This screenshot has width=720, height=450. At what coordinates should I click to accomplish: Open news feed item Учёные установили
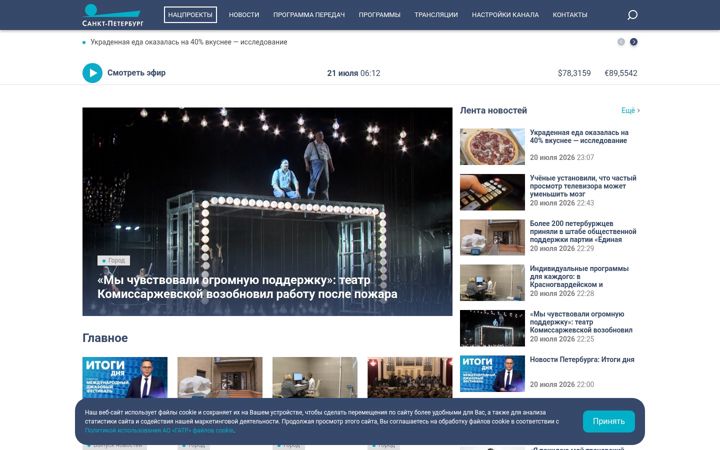coord(583,186)
